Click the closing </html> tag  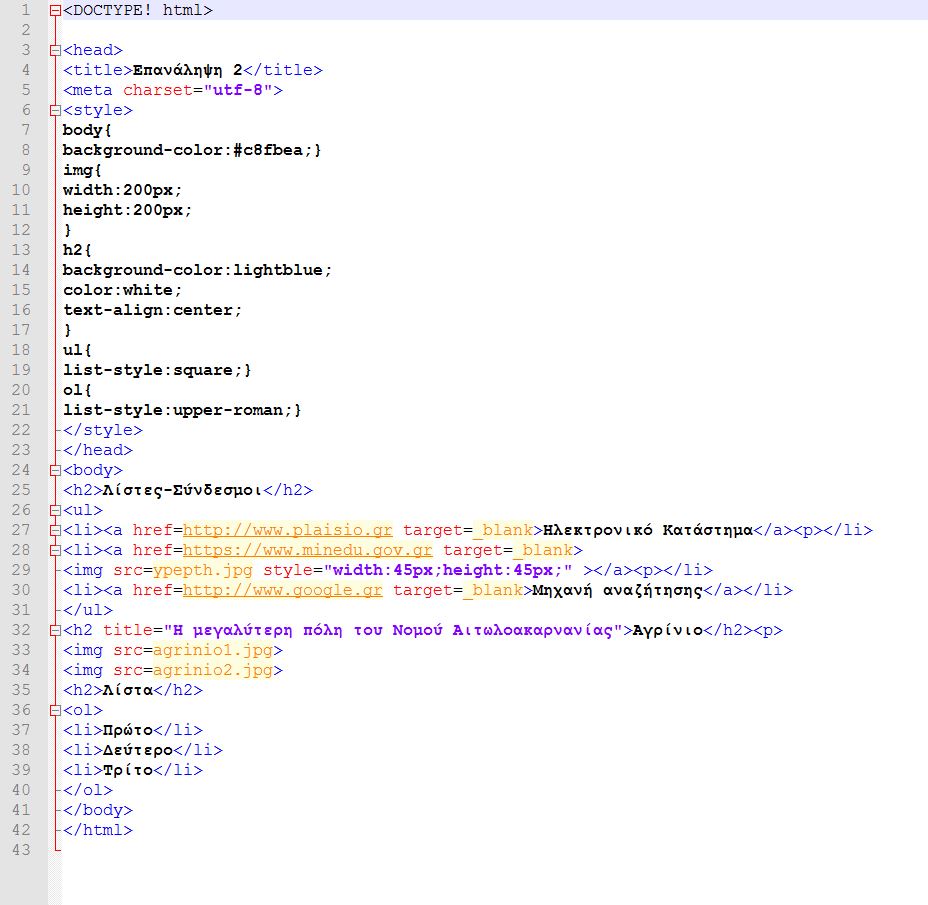98,830
